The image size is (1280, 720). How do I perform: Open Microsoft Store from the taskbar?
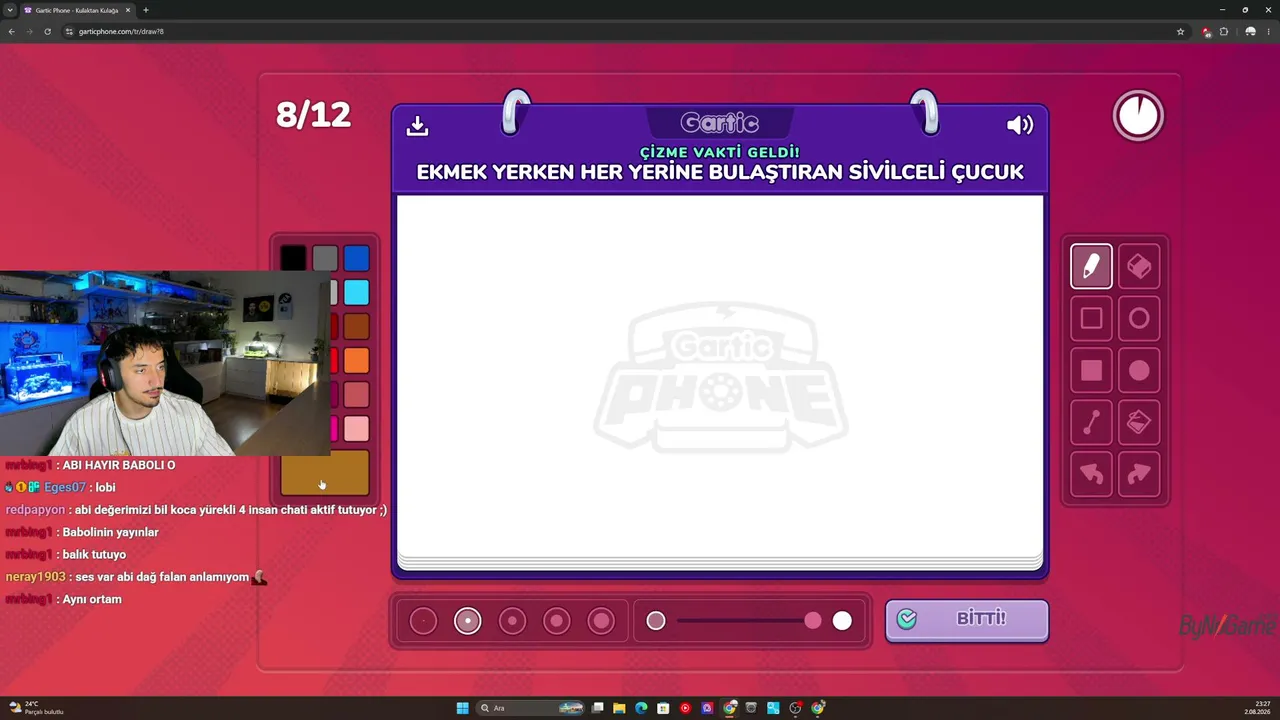(663, 708)
